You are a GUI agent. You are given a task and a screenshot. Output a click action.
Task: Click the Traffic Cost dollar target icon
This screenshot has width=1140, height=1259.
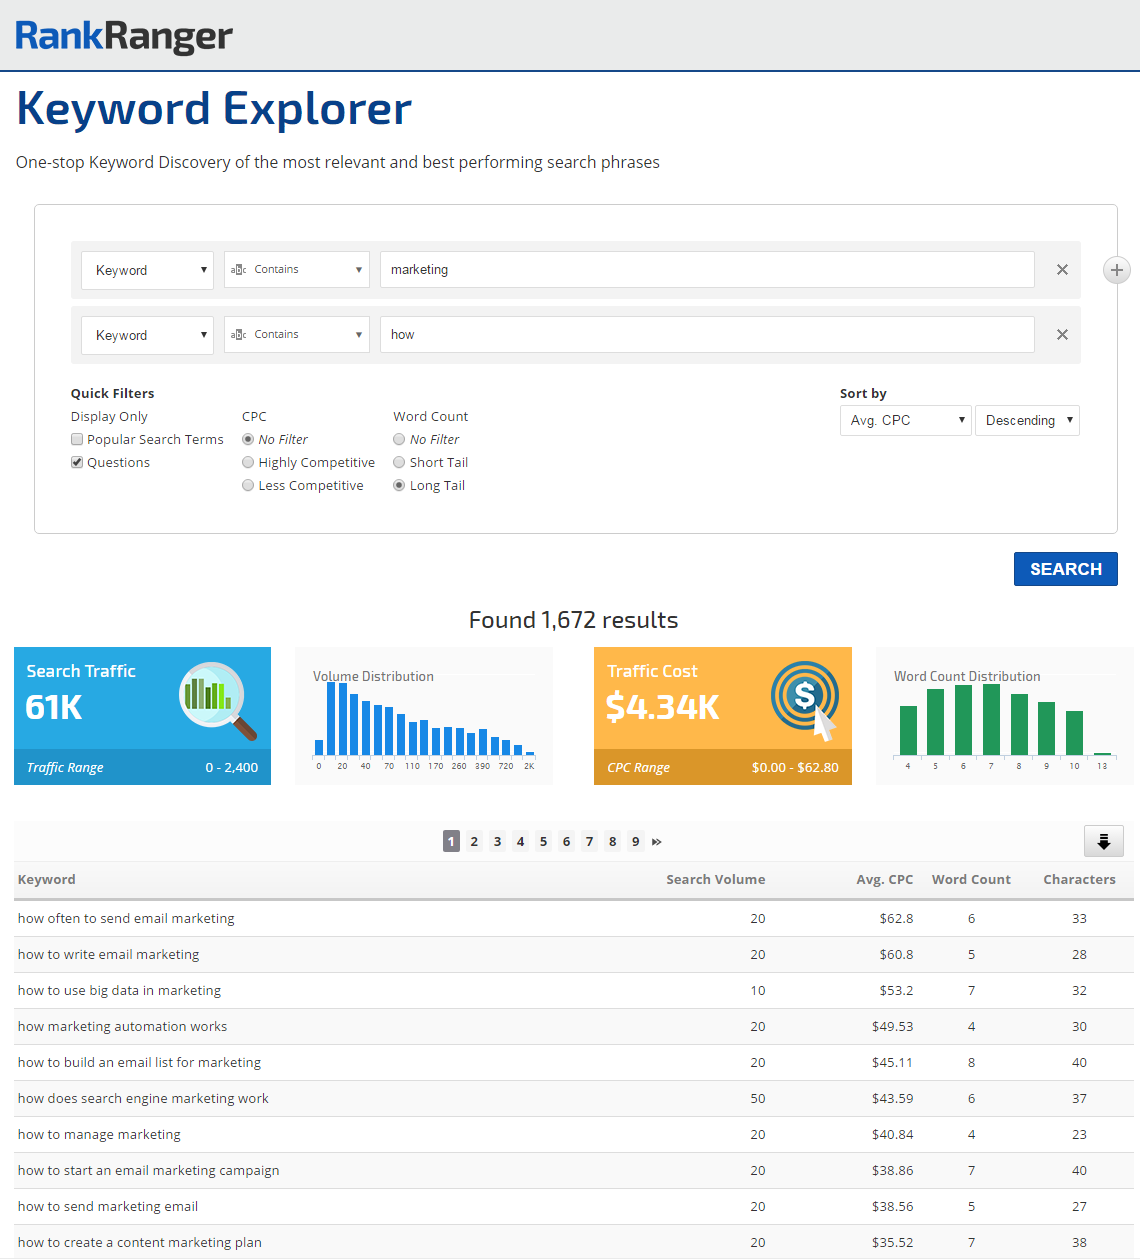tap(805, 699)
